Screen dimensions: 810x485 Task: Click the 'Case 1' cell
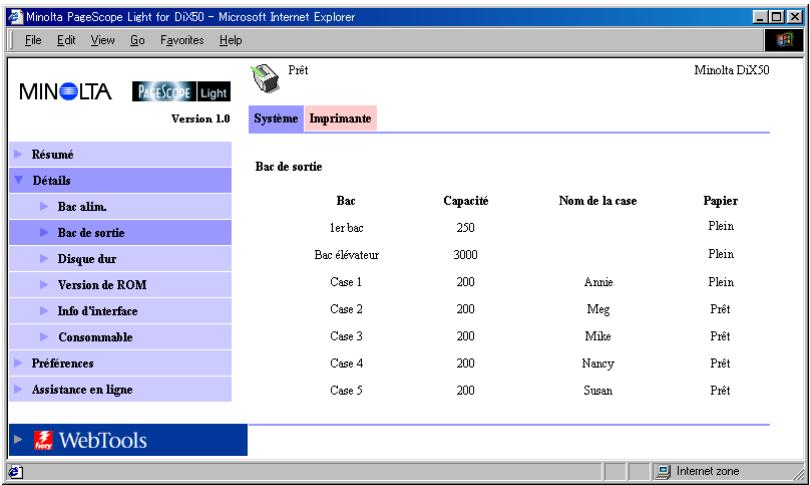346,282
